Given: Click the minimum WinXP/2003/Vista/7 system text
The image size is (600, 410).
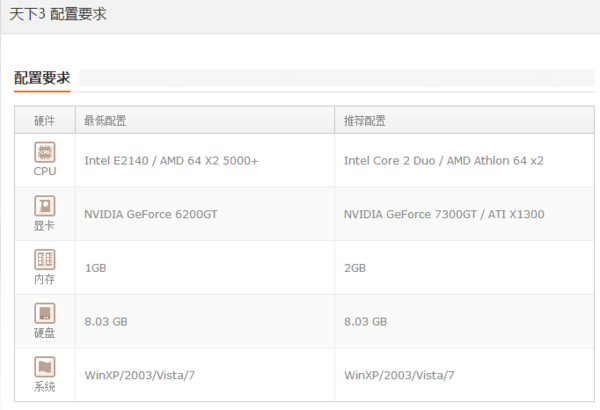Looking at the screenshot, I should (x=139, y=375).
